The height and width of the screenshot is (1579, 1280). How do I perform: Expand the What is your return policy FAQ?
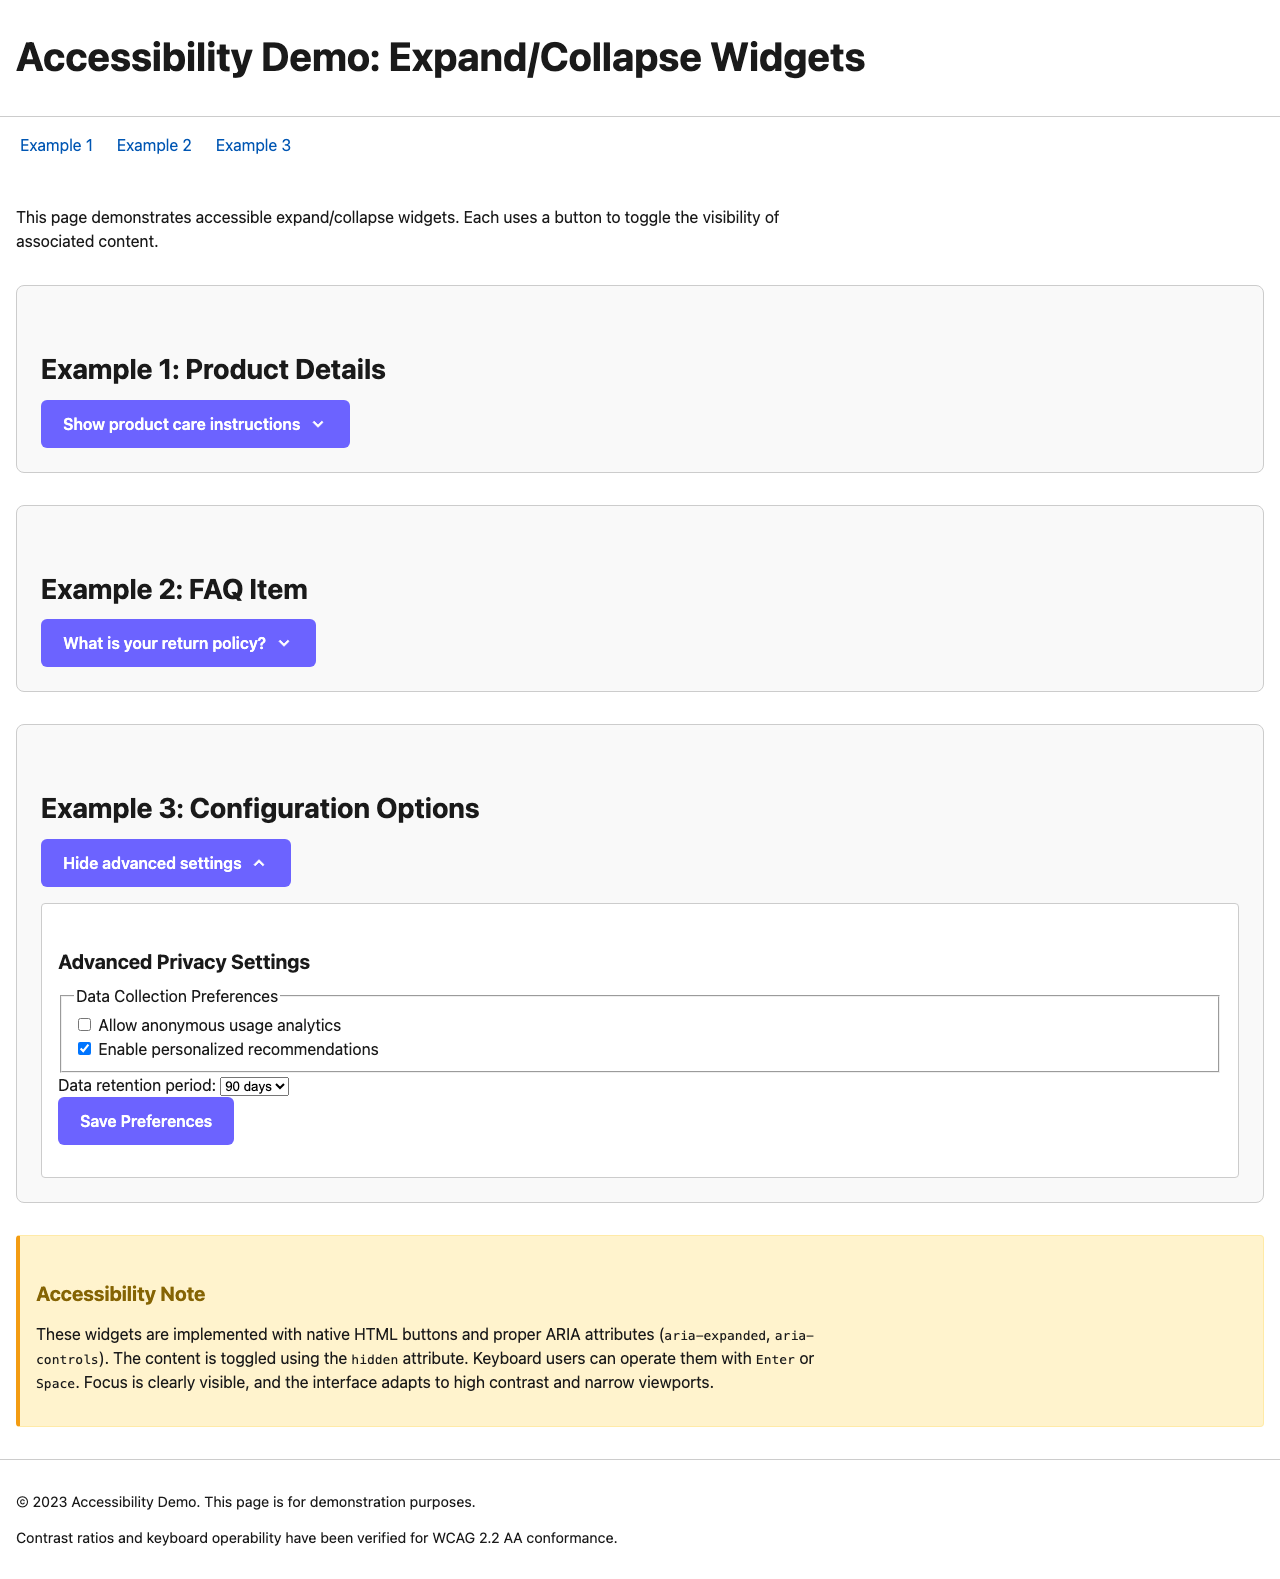coord(178,643)
